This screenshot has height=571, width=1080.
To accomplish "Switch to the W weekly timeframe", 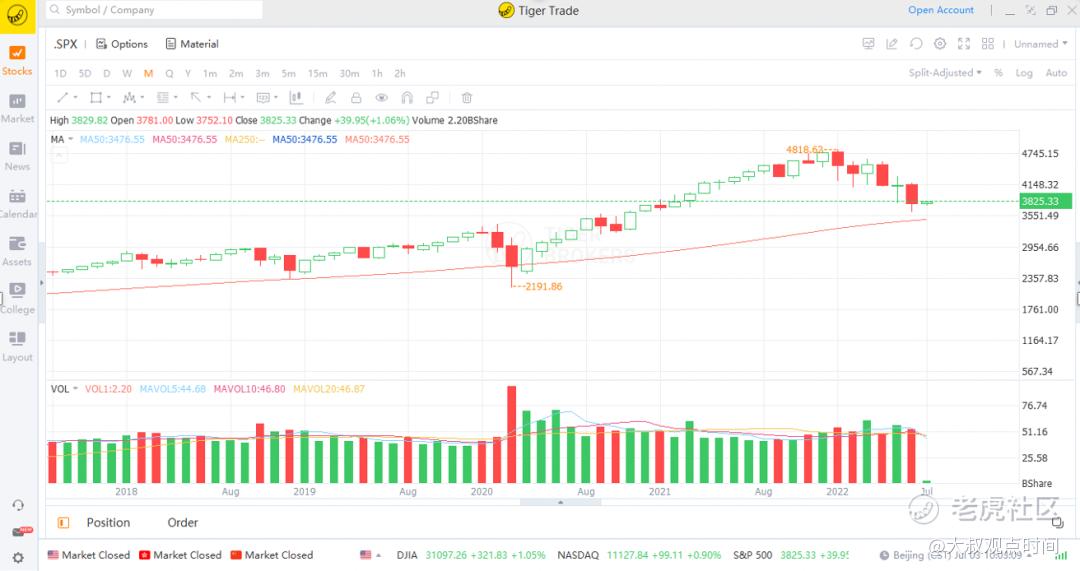I will [x=127, y=73].
